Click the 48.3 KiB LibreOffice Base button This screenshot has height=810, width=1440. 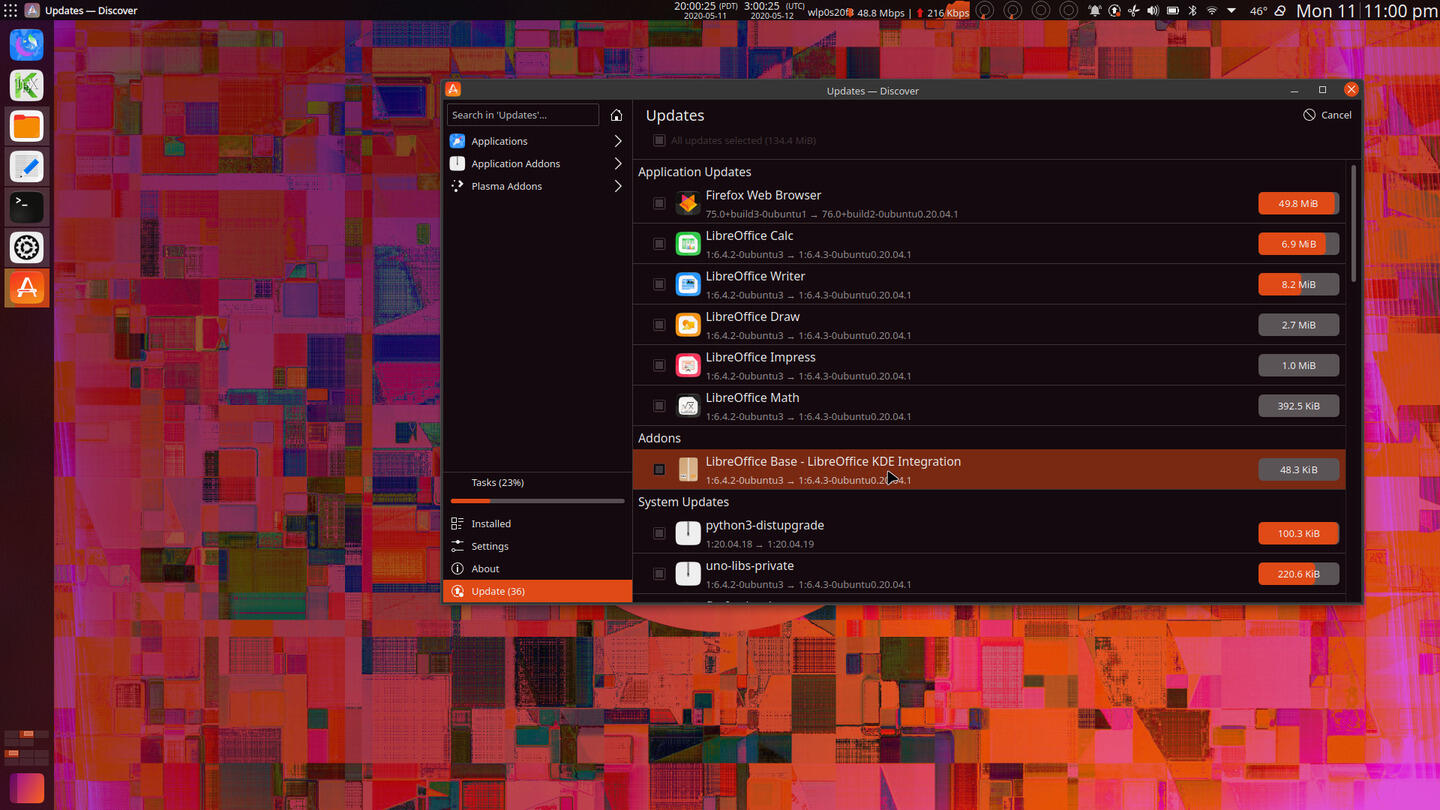1298,469
